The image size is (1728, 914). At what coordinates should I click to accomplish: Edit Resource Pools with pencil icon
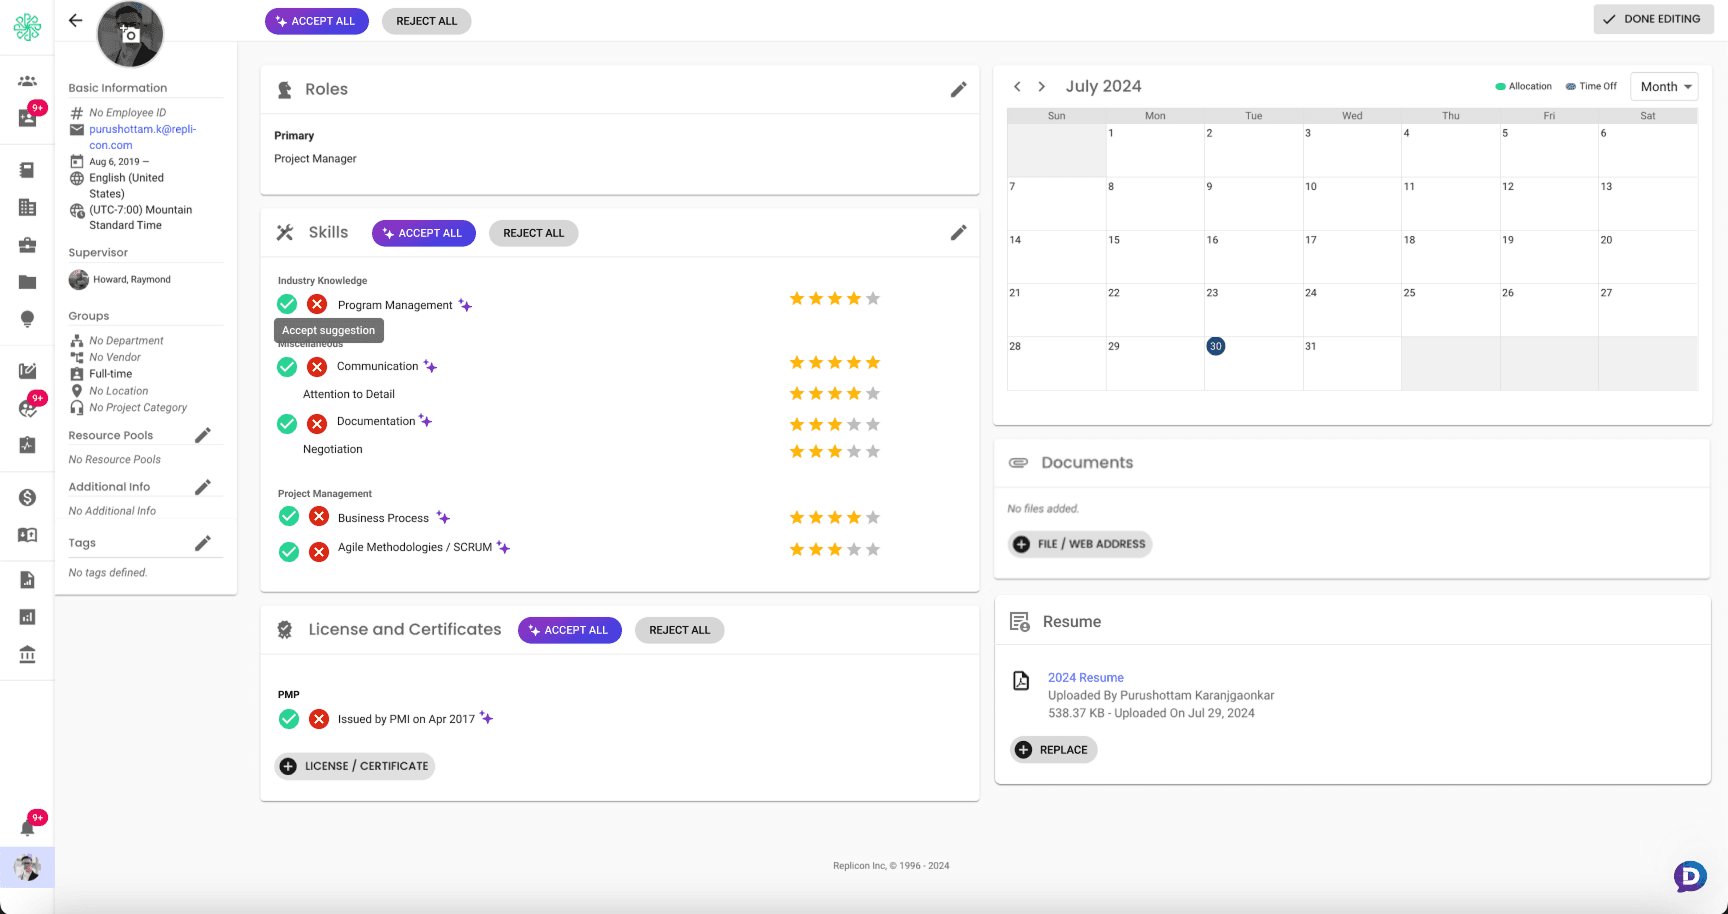click(x=203, y=435)
